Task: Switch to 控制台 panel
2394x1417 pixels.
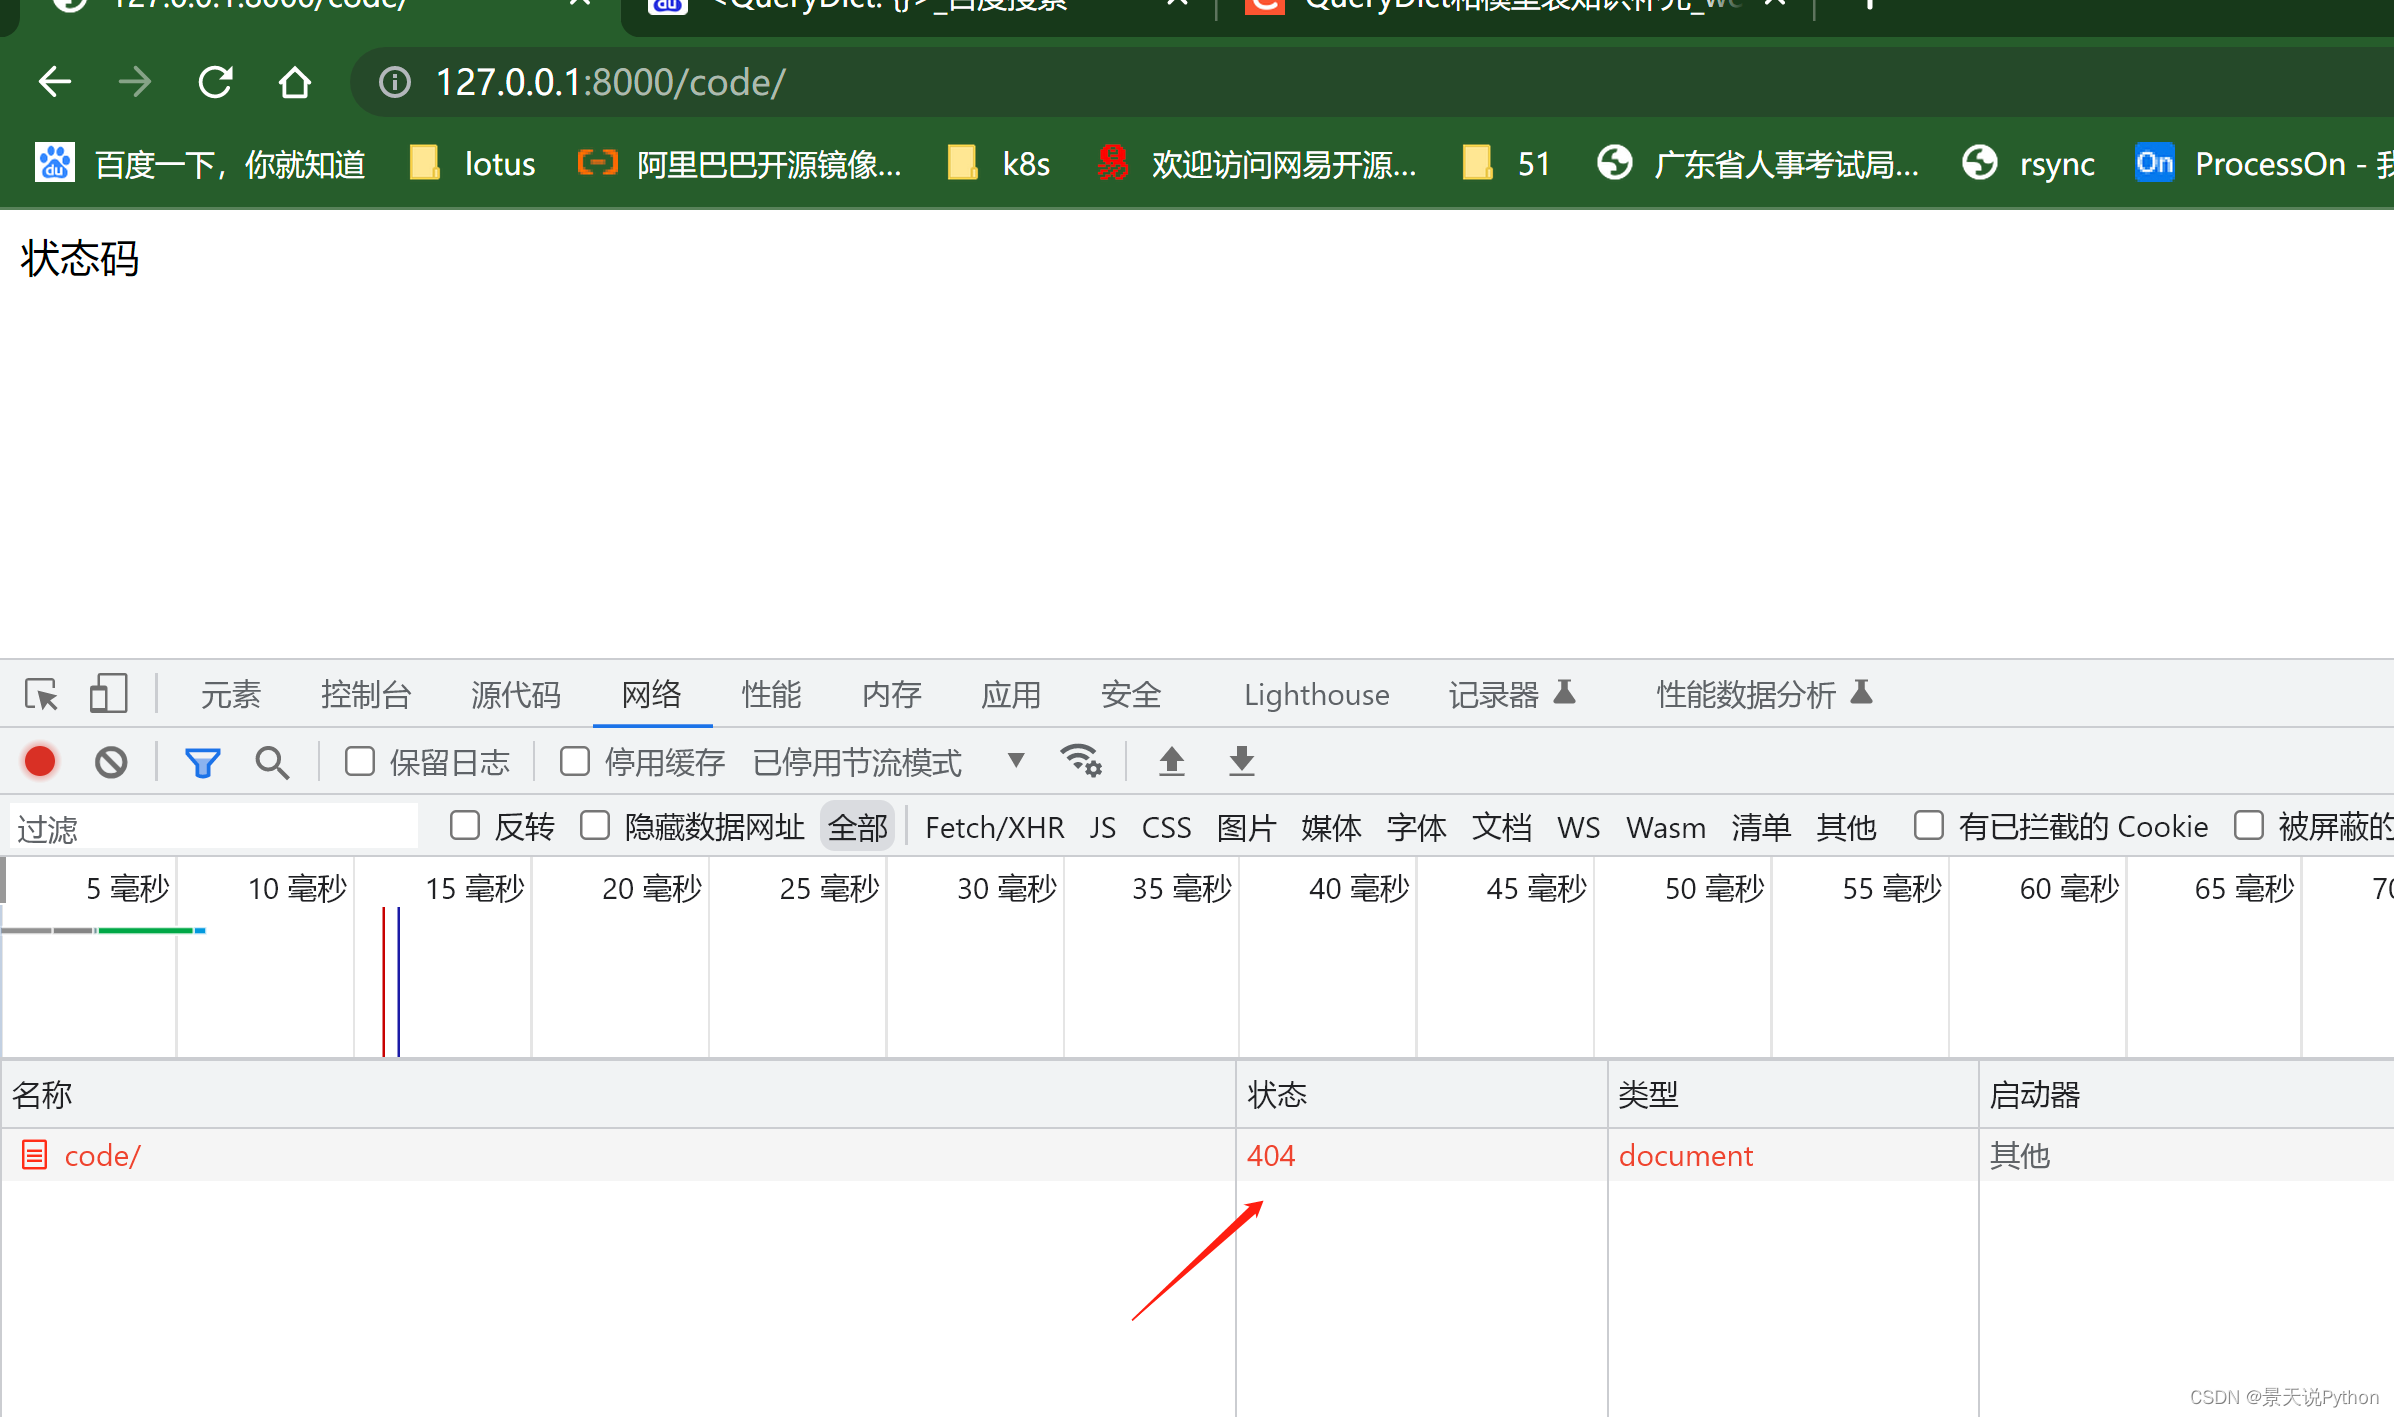Action: [364, 695]
